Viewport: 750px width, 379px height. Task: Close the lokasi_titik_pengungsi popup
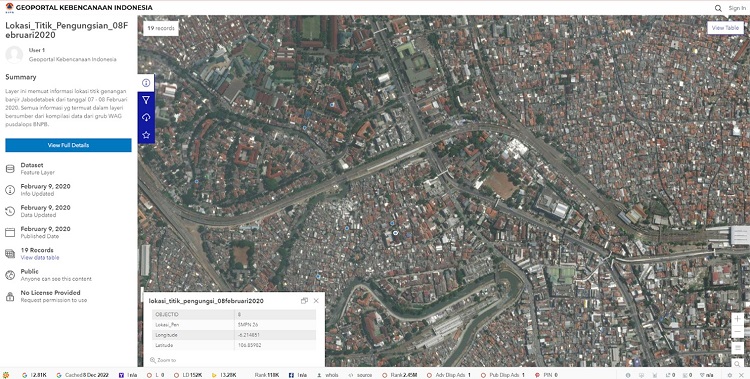316,301
